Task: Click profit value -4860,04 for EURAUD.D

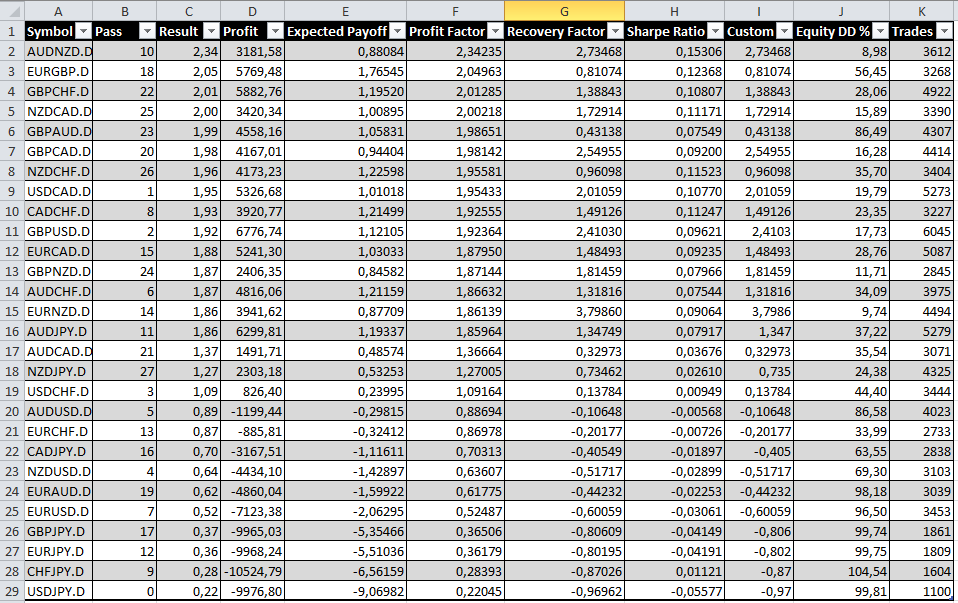Action: tap(252, 492)
